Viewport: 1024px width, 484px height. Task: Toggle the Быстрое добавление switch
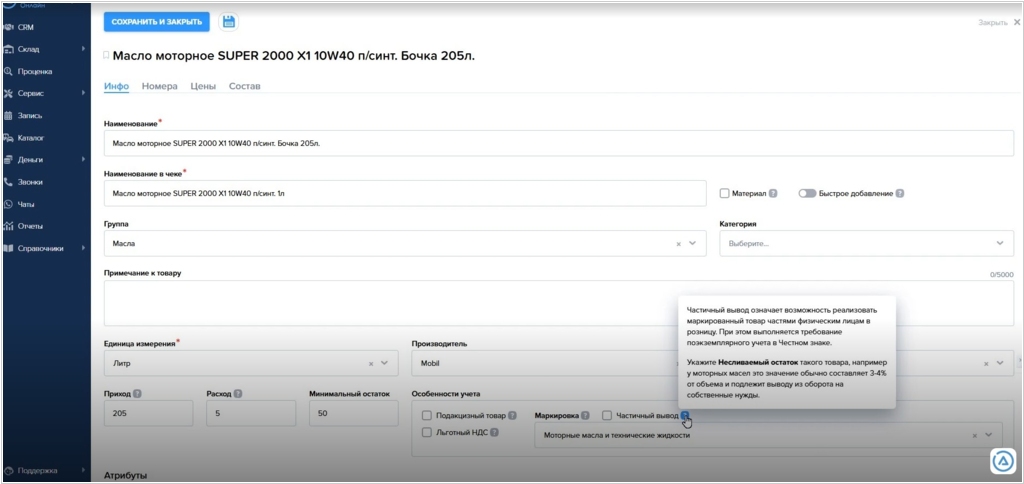click(807, 194)
